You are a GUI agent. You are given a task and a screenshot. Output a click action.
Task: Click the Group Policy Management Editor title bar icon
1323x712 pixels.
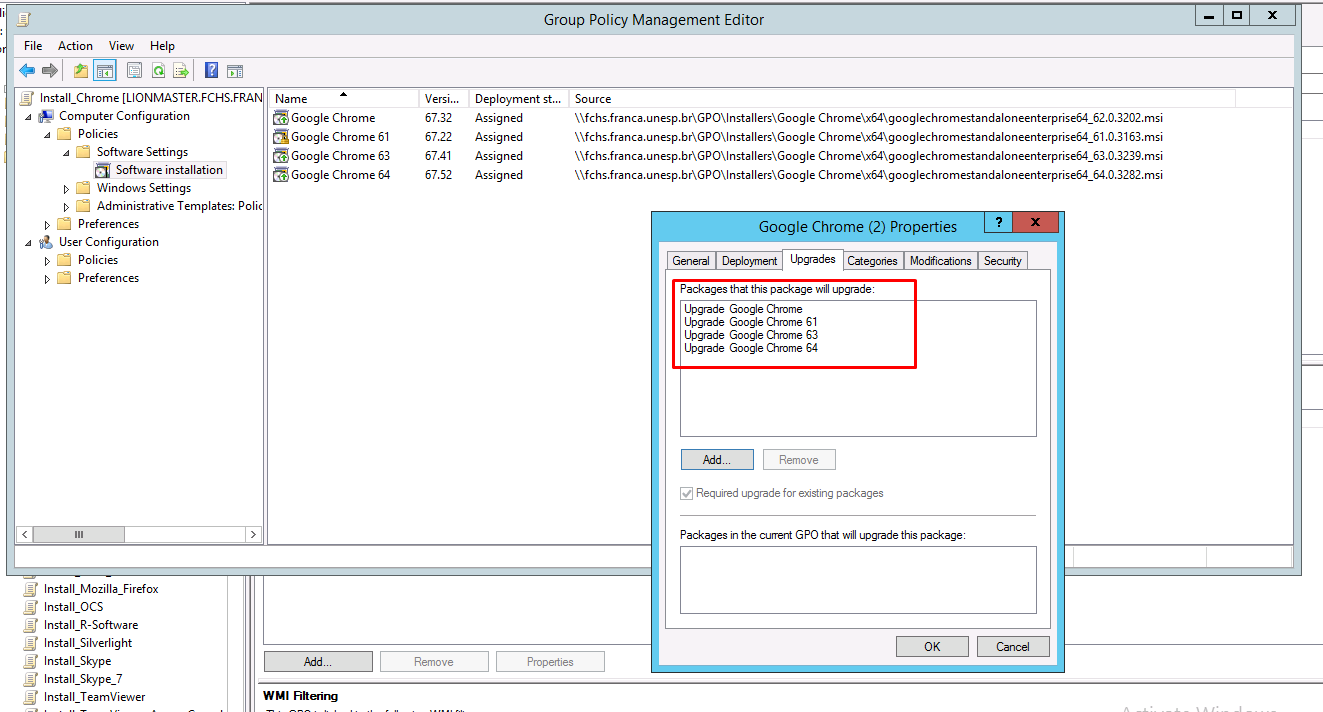tap(24, 18)
